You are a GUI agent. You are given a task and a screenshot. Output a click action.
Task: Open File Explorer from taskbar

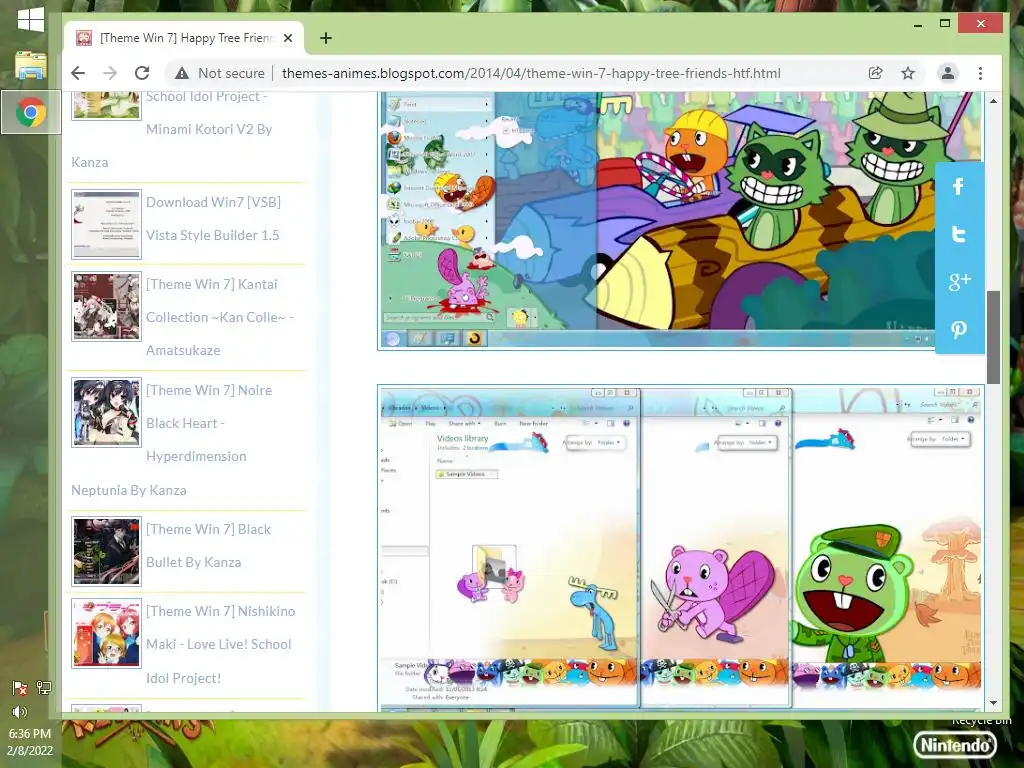(31, 65)
